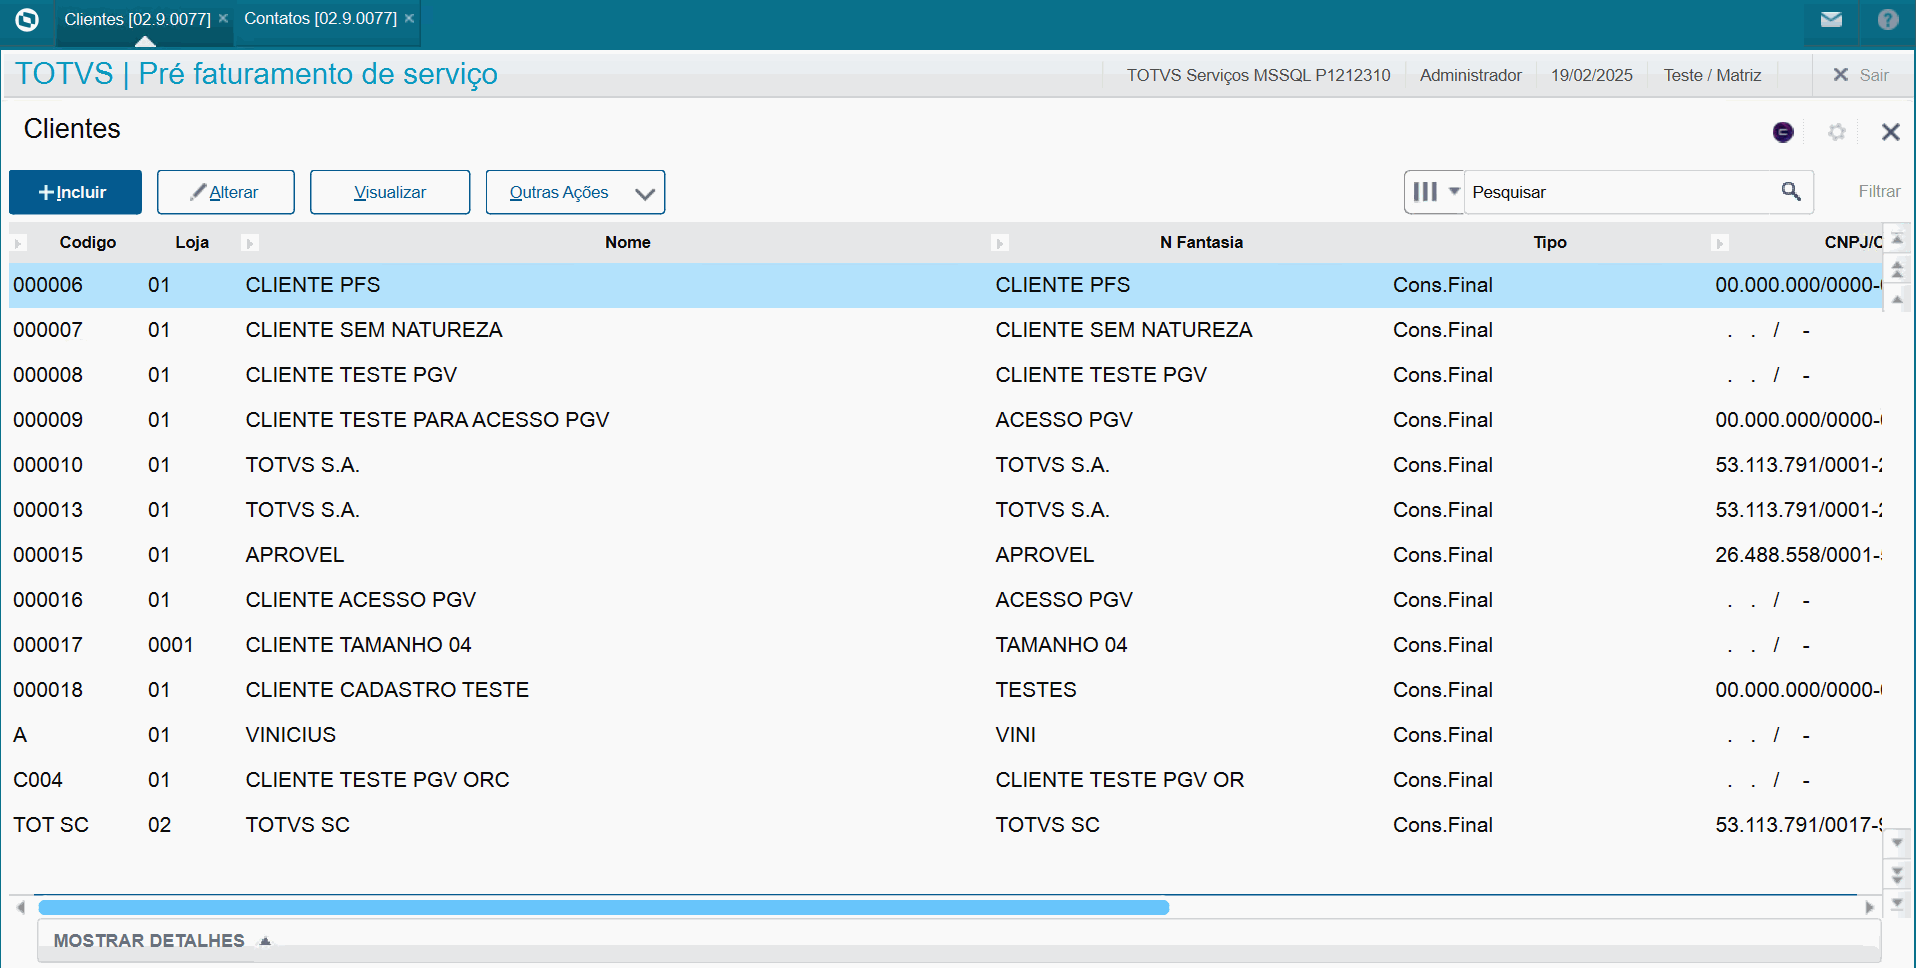Screen dimensions: 1916x968
Task: Open the column selector dropdown beside search
Action: pos(1435,192)
